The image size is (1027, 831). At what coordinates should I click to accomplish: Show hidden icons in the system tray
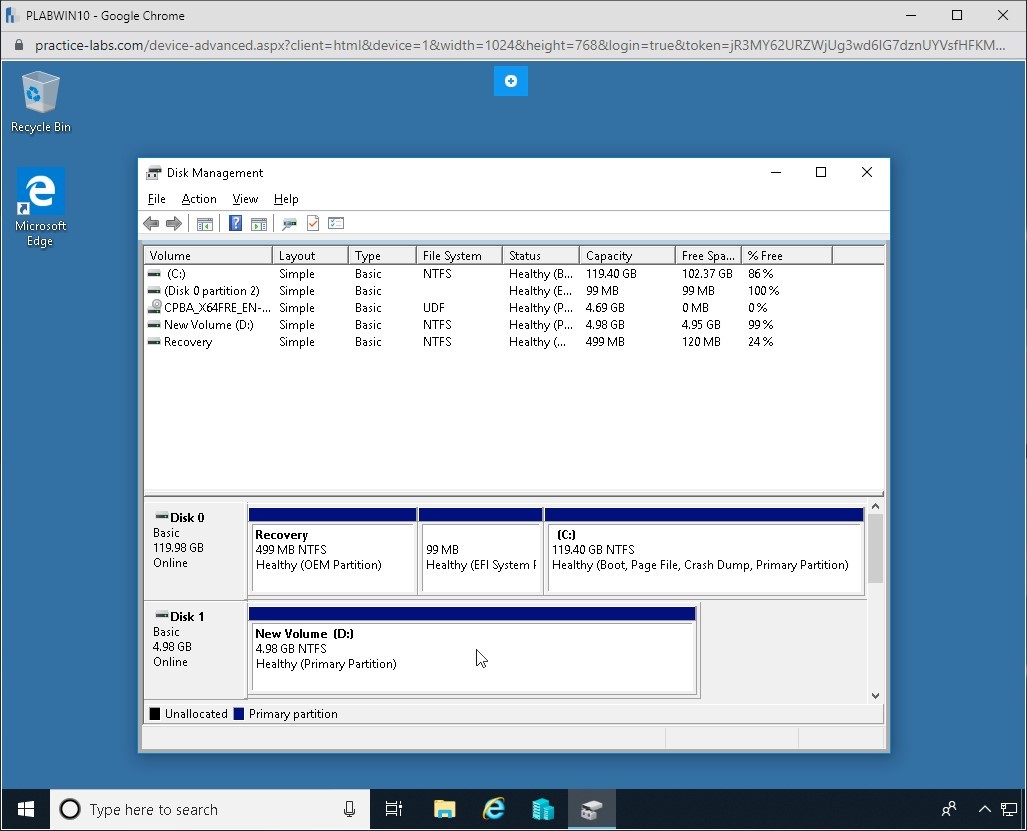[x=984, y=809]
